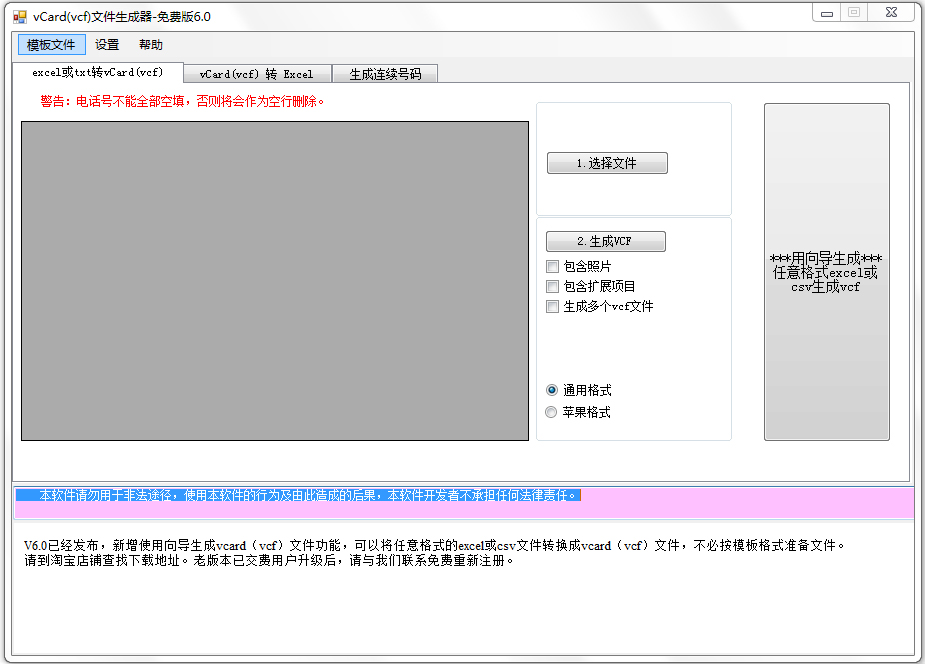Select the excel或txt转vCard(vcf) tab
This screenshot has width=925, height=664.
[x=96, y=73]
